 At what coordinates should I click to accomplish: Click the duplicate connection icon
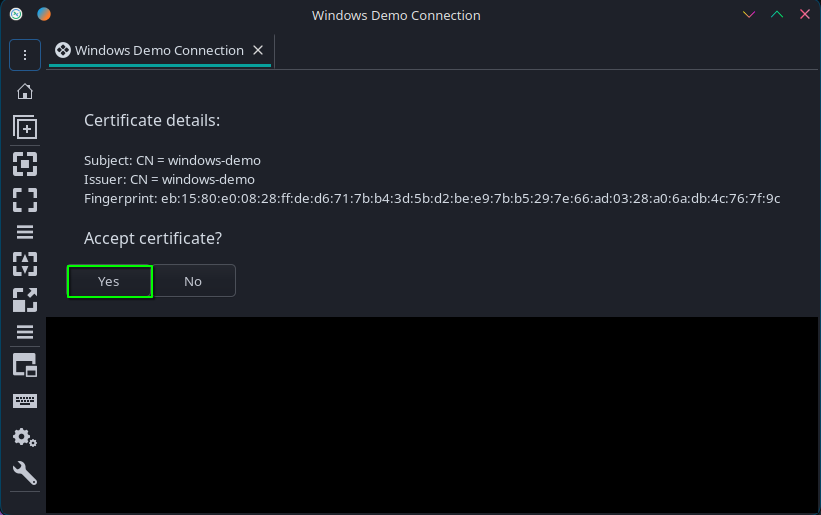pyautogui.click(x=25, y=128)
